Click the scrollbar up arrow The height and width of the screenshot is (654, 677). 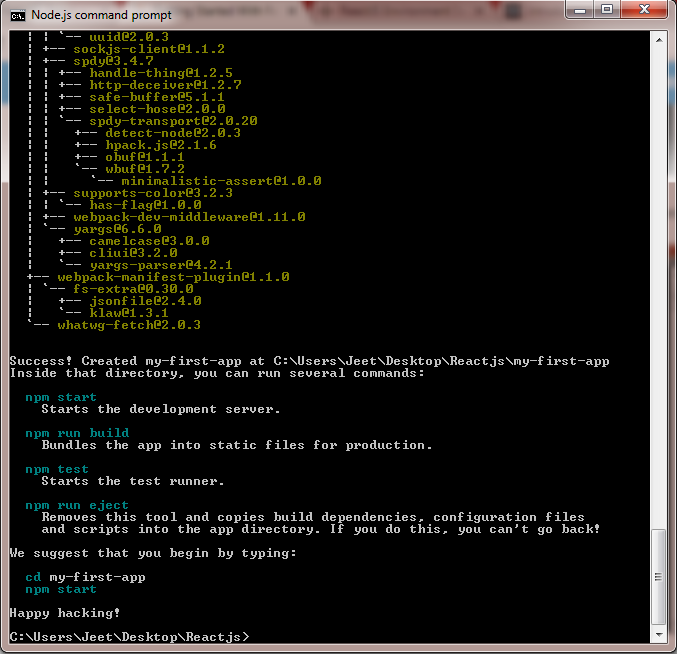[659, 38]
